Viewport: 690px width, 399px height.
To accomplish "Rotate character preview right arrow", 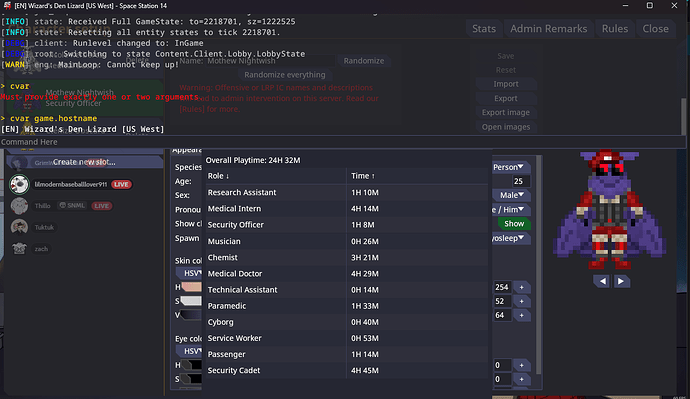I will click(x=621, y=281).
